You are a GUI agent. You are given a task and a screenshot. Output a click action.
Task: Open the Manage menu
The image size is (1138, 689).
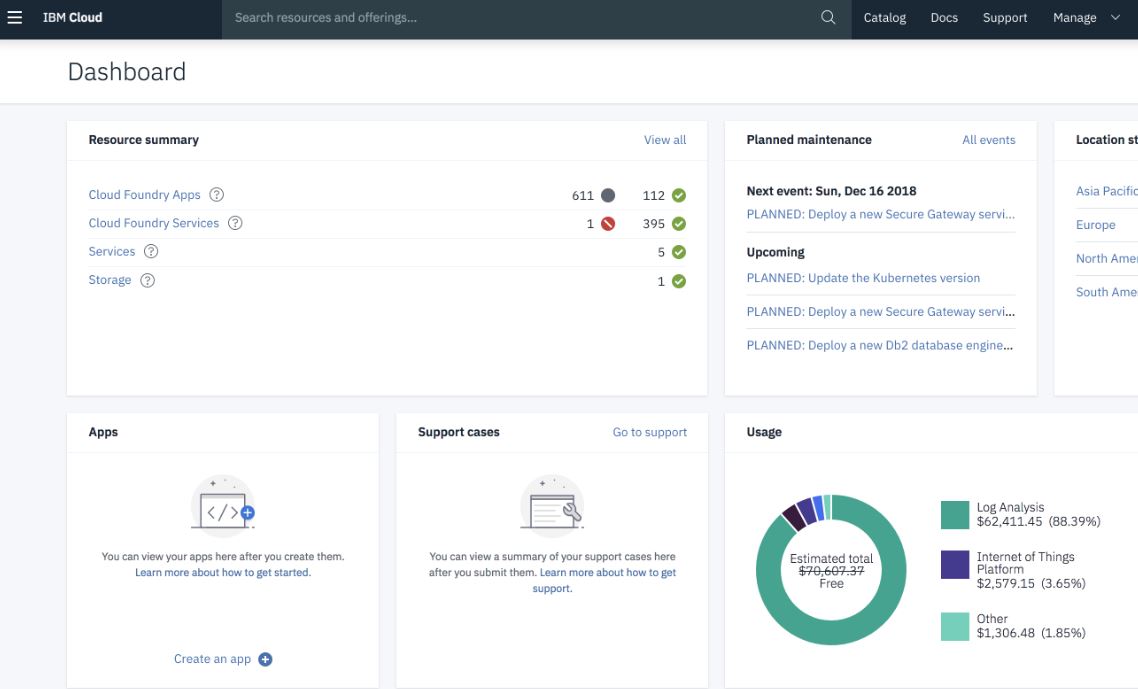point(1075,17)
